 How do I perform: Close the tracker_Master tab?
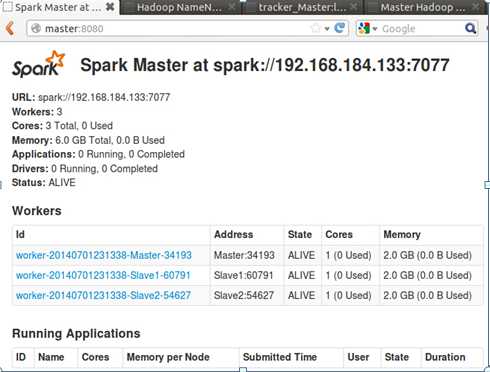[x=354, y=6]
